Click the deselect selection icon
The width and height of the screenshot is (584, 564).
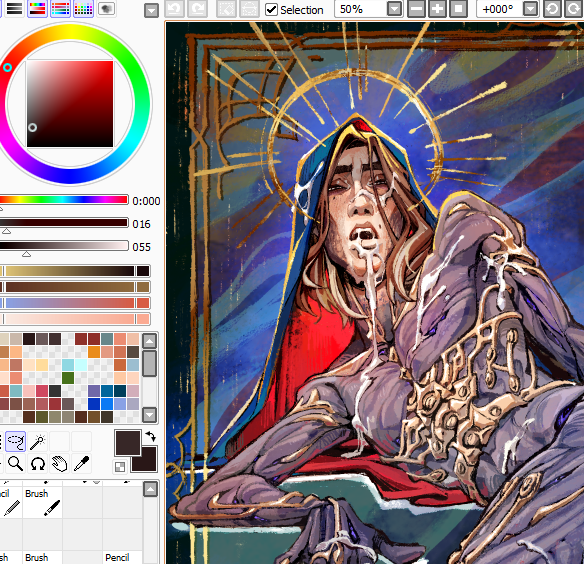pos(226,9)
